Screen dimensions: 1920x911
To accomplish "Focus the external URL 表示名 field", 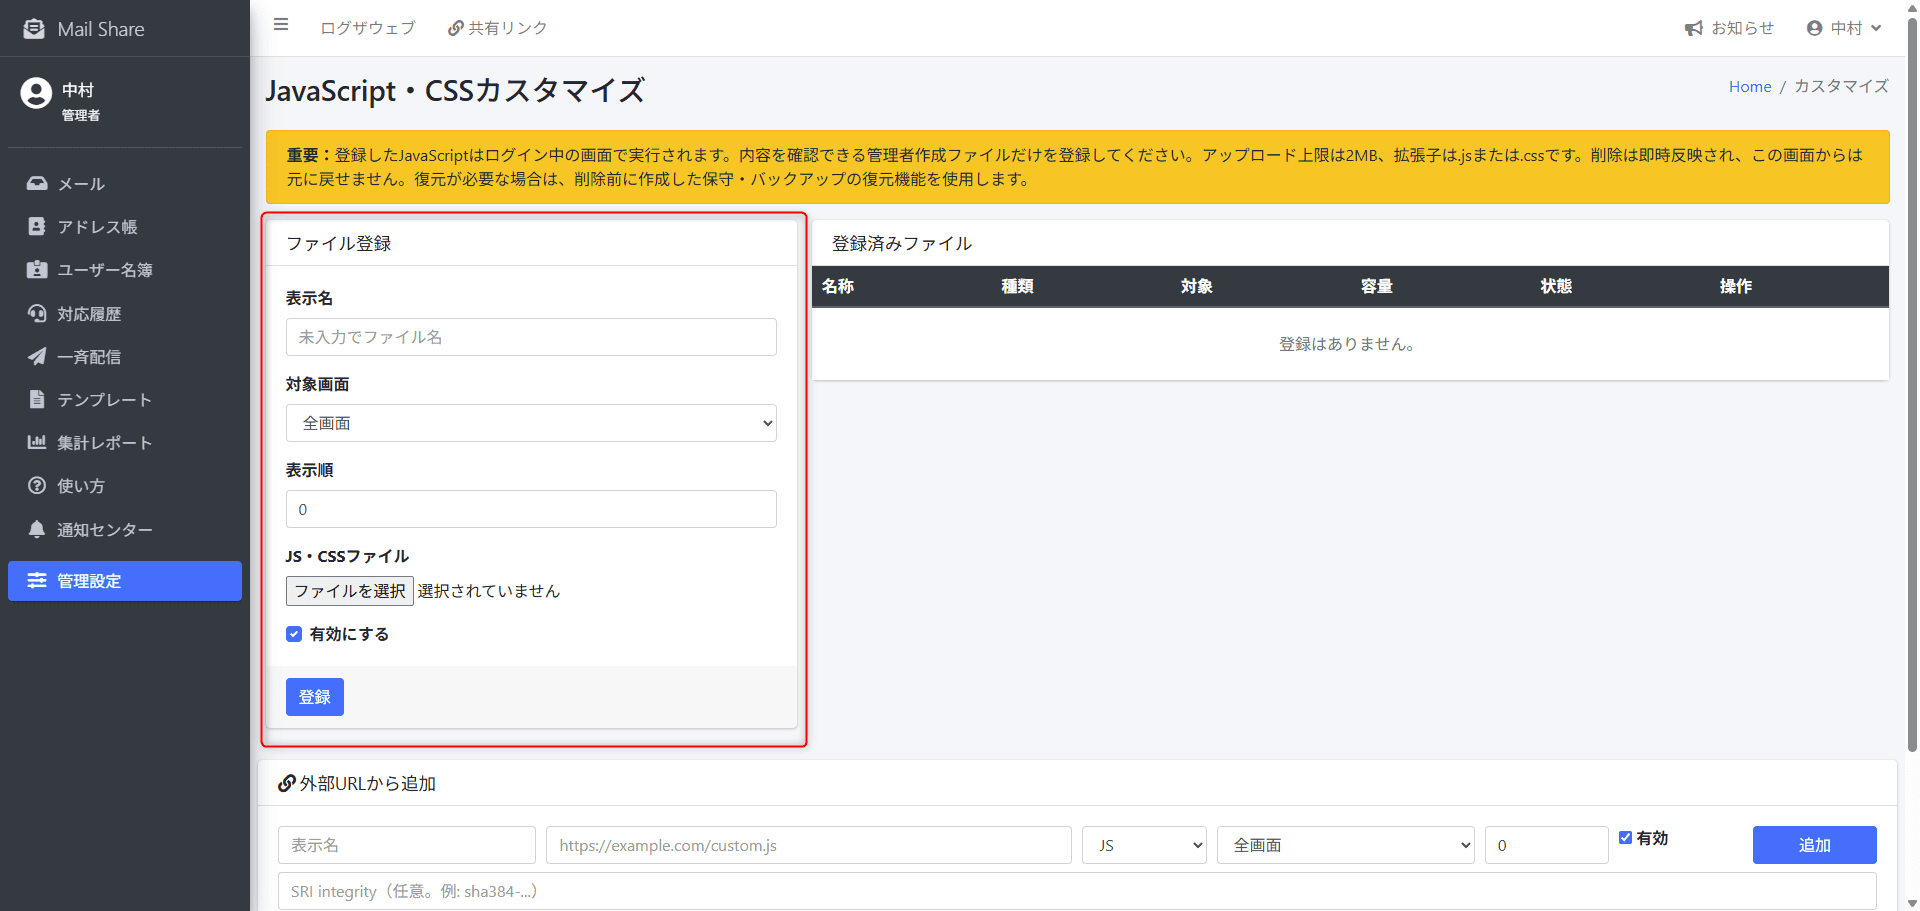I will coord(407,845).
